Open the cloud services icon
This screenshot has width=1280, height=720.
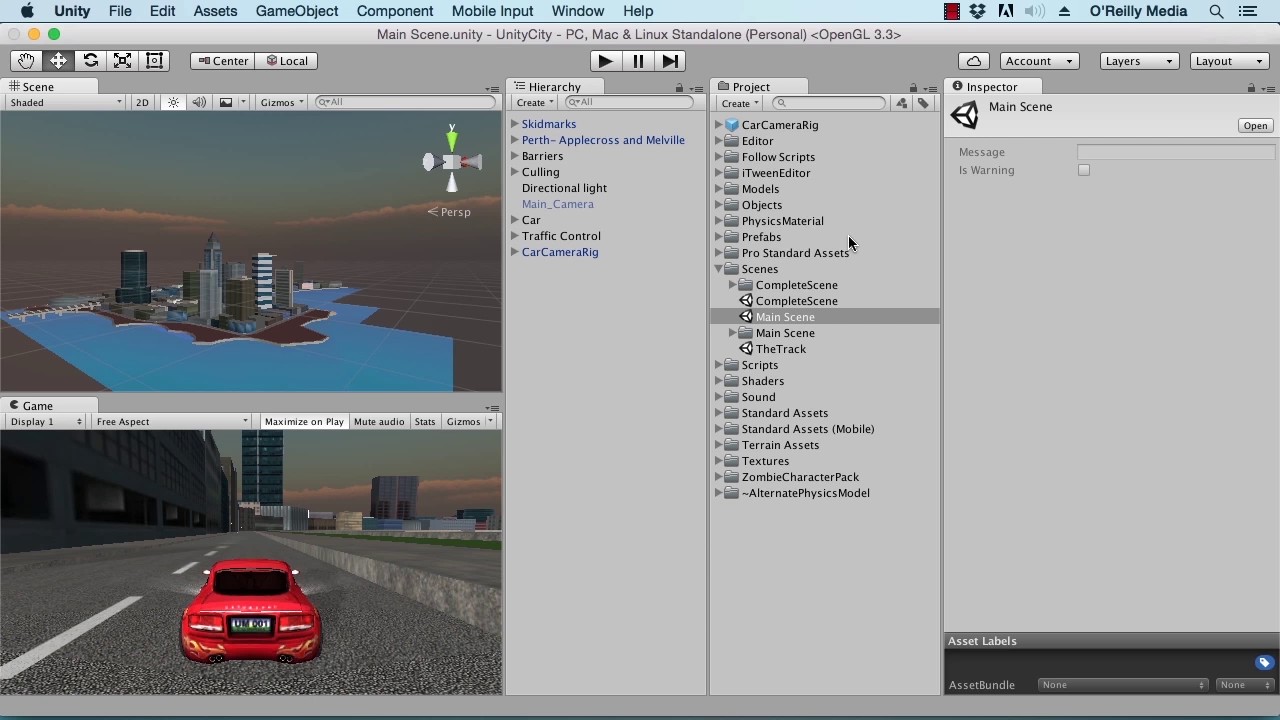[x=974, y=61]
